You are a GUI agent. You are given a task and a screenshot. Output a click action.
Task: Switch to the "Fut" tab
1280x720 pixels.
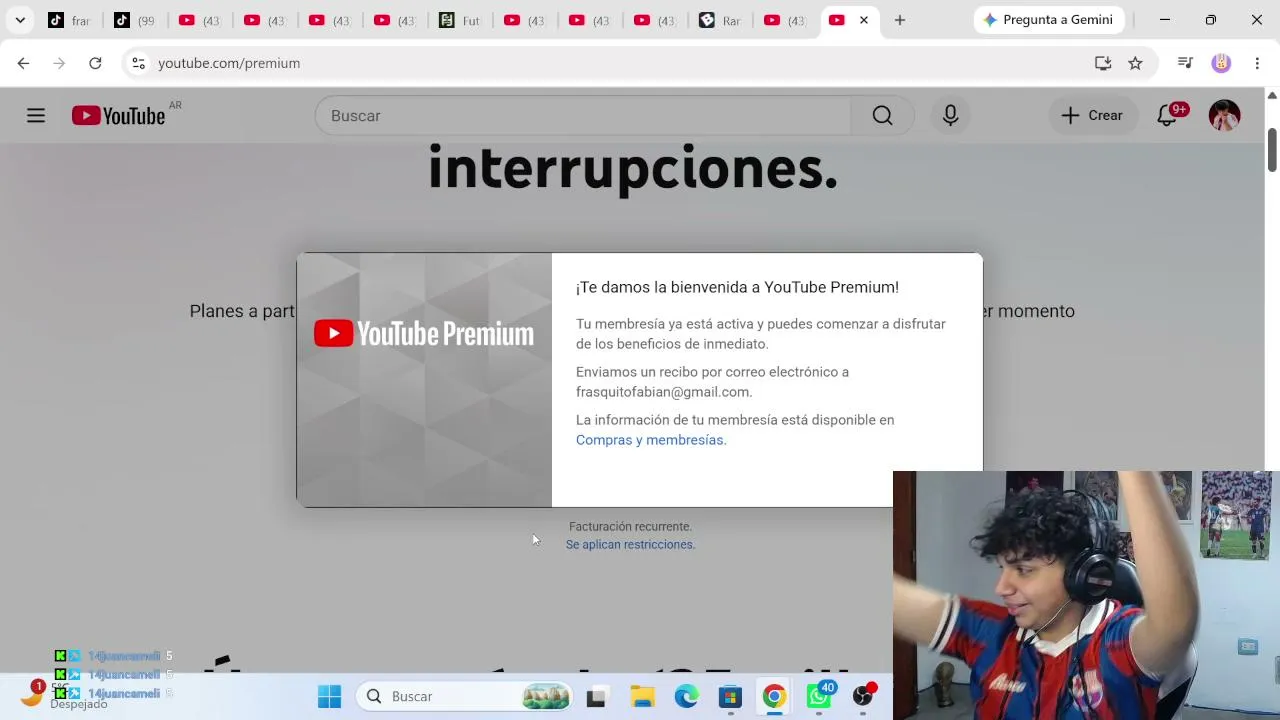(x=459, y=20)
